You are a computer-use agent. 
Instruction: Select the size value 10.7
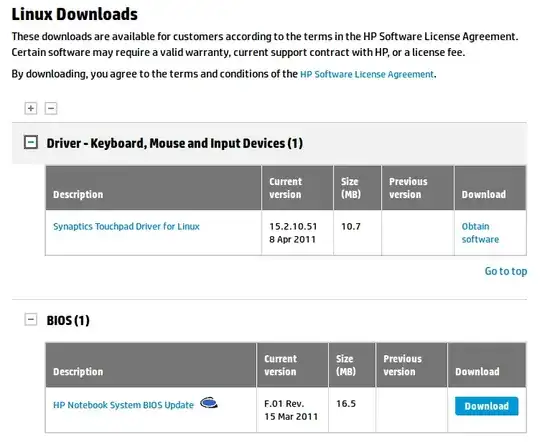point(351,226)
